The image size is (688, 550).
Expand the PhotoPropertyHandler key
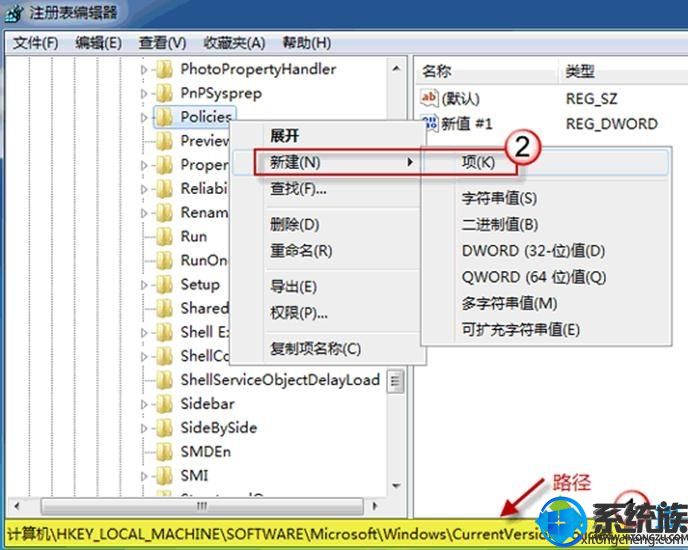[144, 69]
